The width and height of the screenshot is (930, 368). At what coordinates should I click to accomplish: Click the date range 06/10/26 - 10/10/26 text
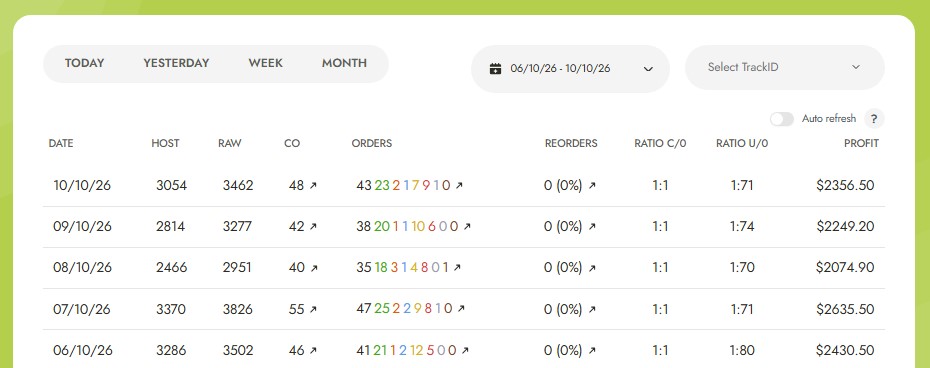pyautogui.click(x=560, y=69)
